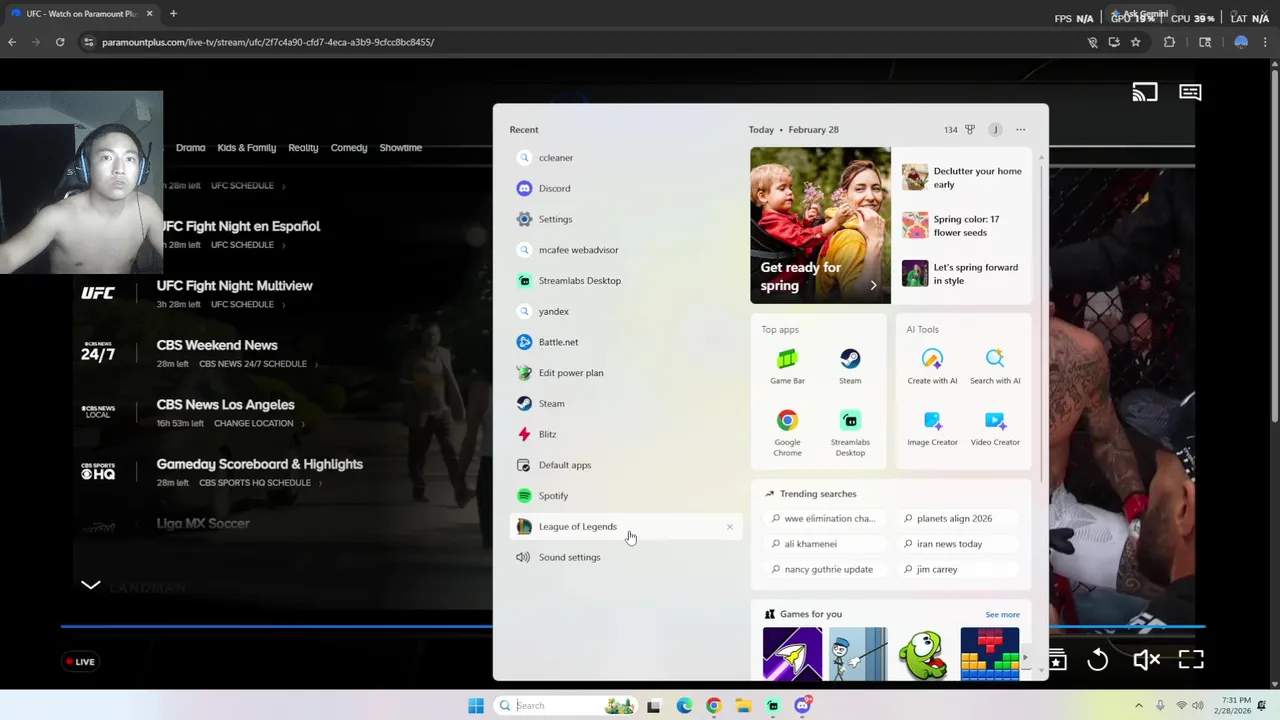Viewport: 1280px width, 720px height.
Task: Search trending wwe elimination chamber
Action: 824,519
